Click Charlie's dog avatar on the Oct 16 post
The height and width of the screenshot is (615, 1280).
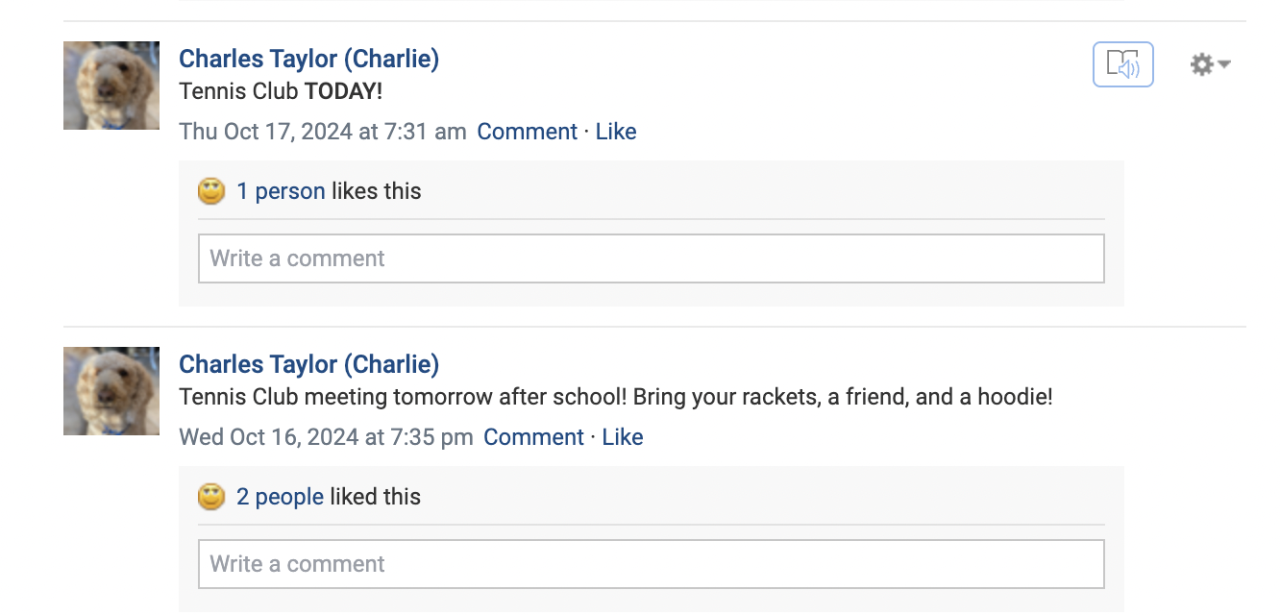click(111, 391)
